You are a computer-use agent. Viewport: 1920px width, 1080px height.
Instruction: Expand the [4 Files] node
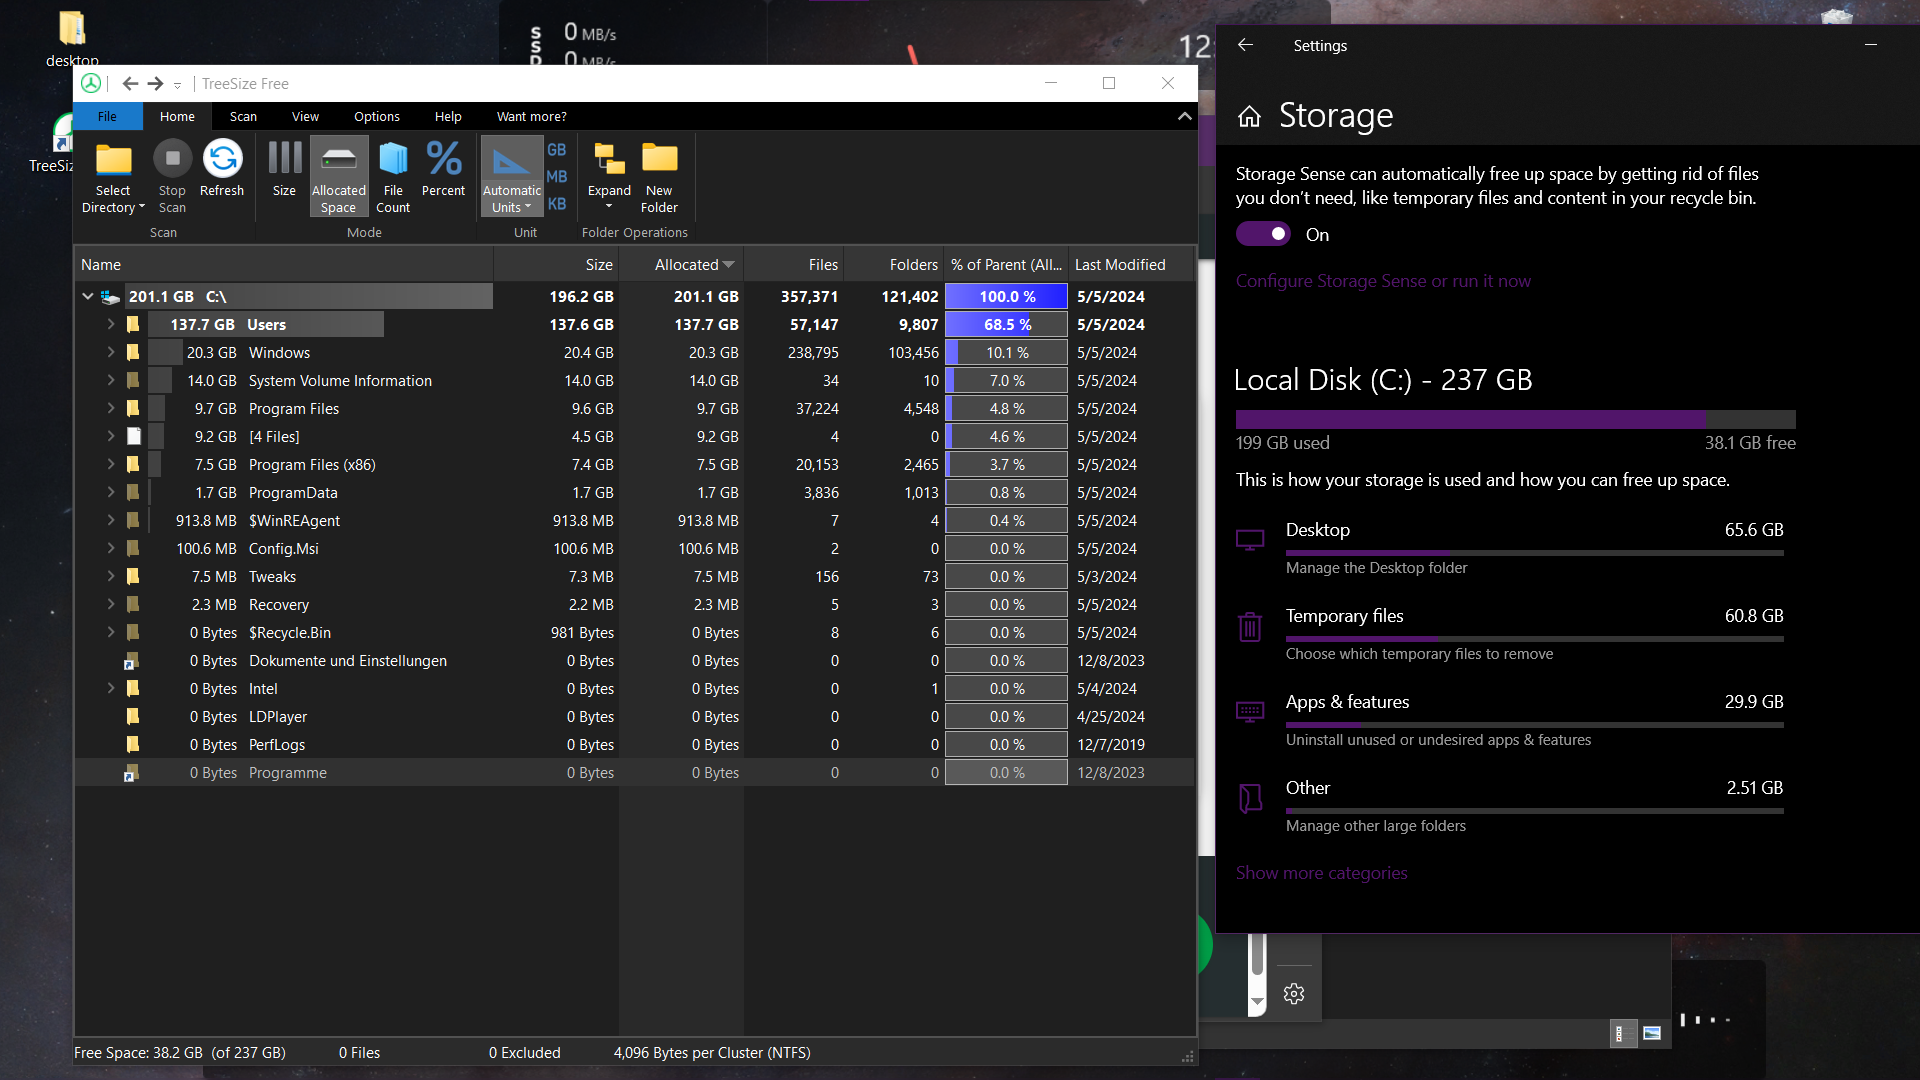click(x=110, y=436)
